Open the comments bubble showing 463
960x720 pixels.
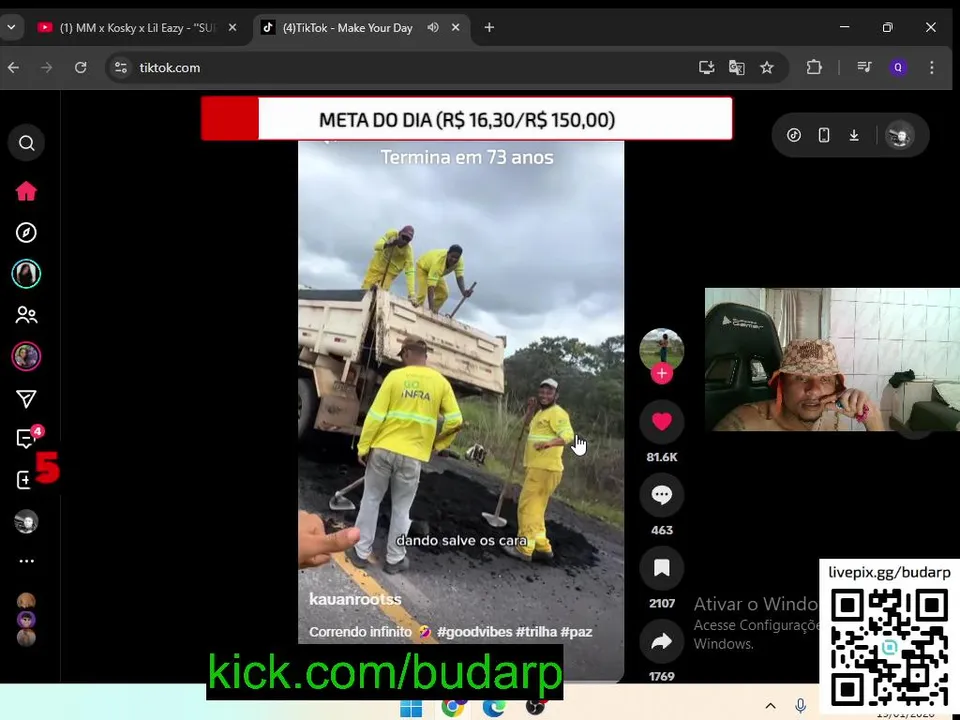(x=661, y=495)
